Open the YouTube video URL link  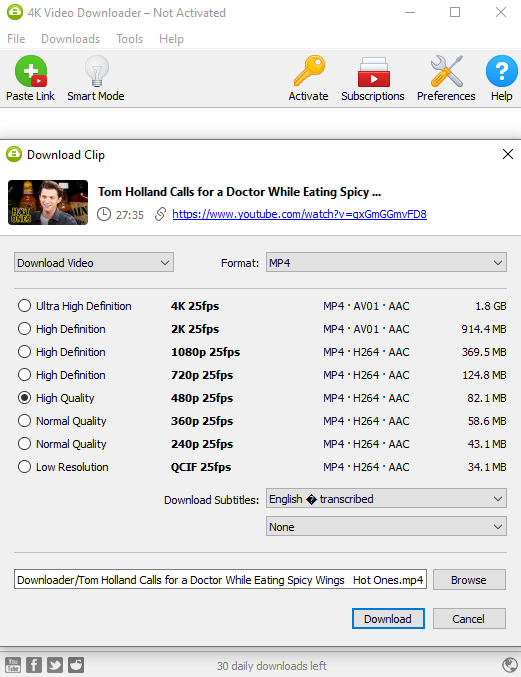300,214
